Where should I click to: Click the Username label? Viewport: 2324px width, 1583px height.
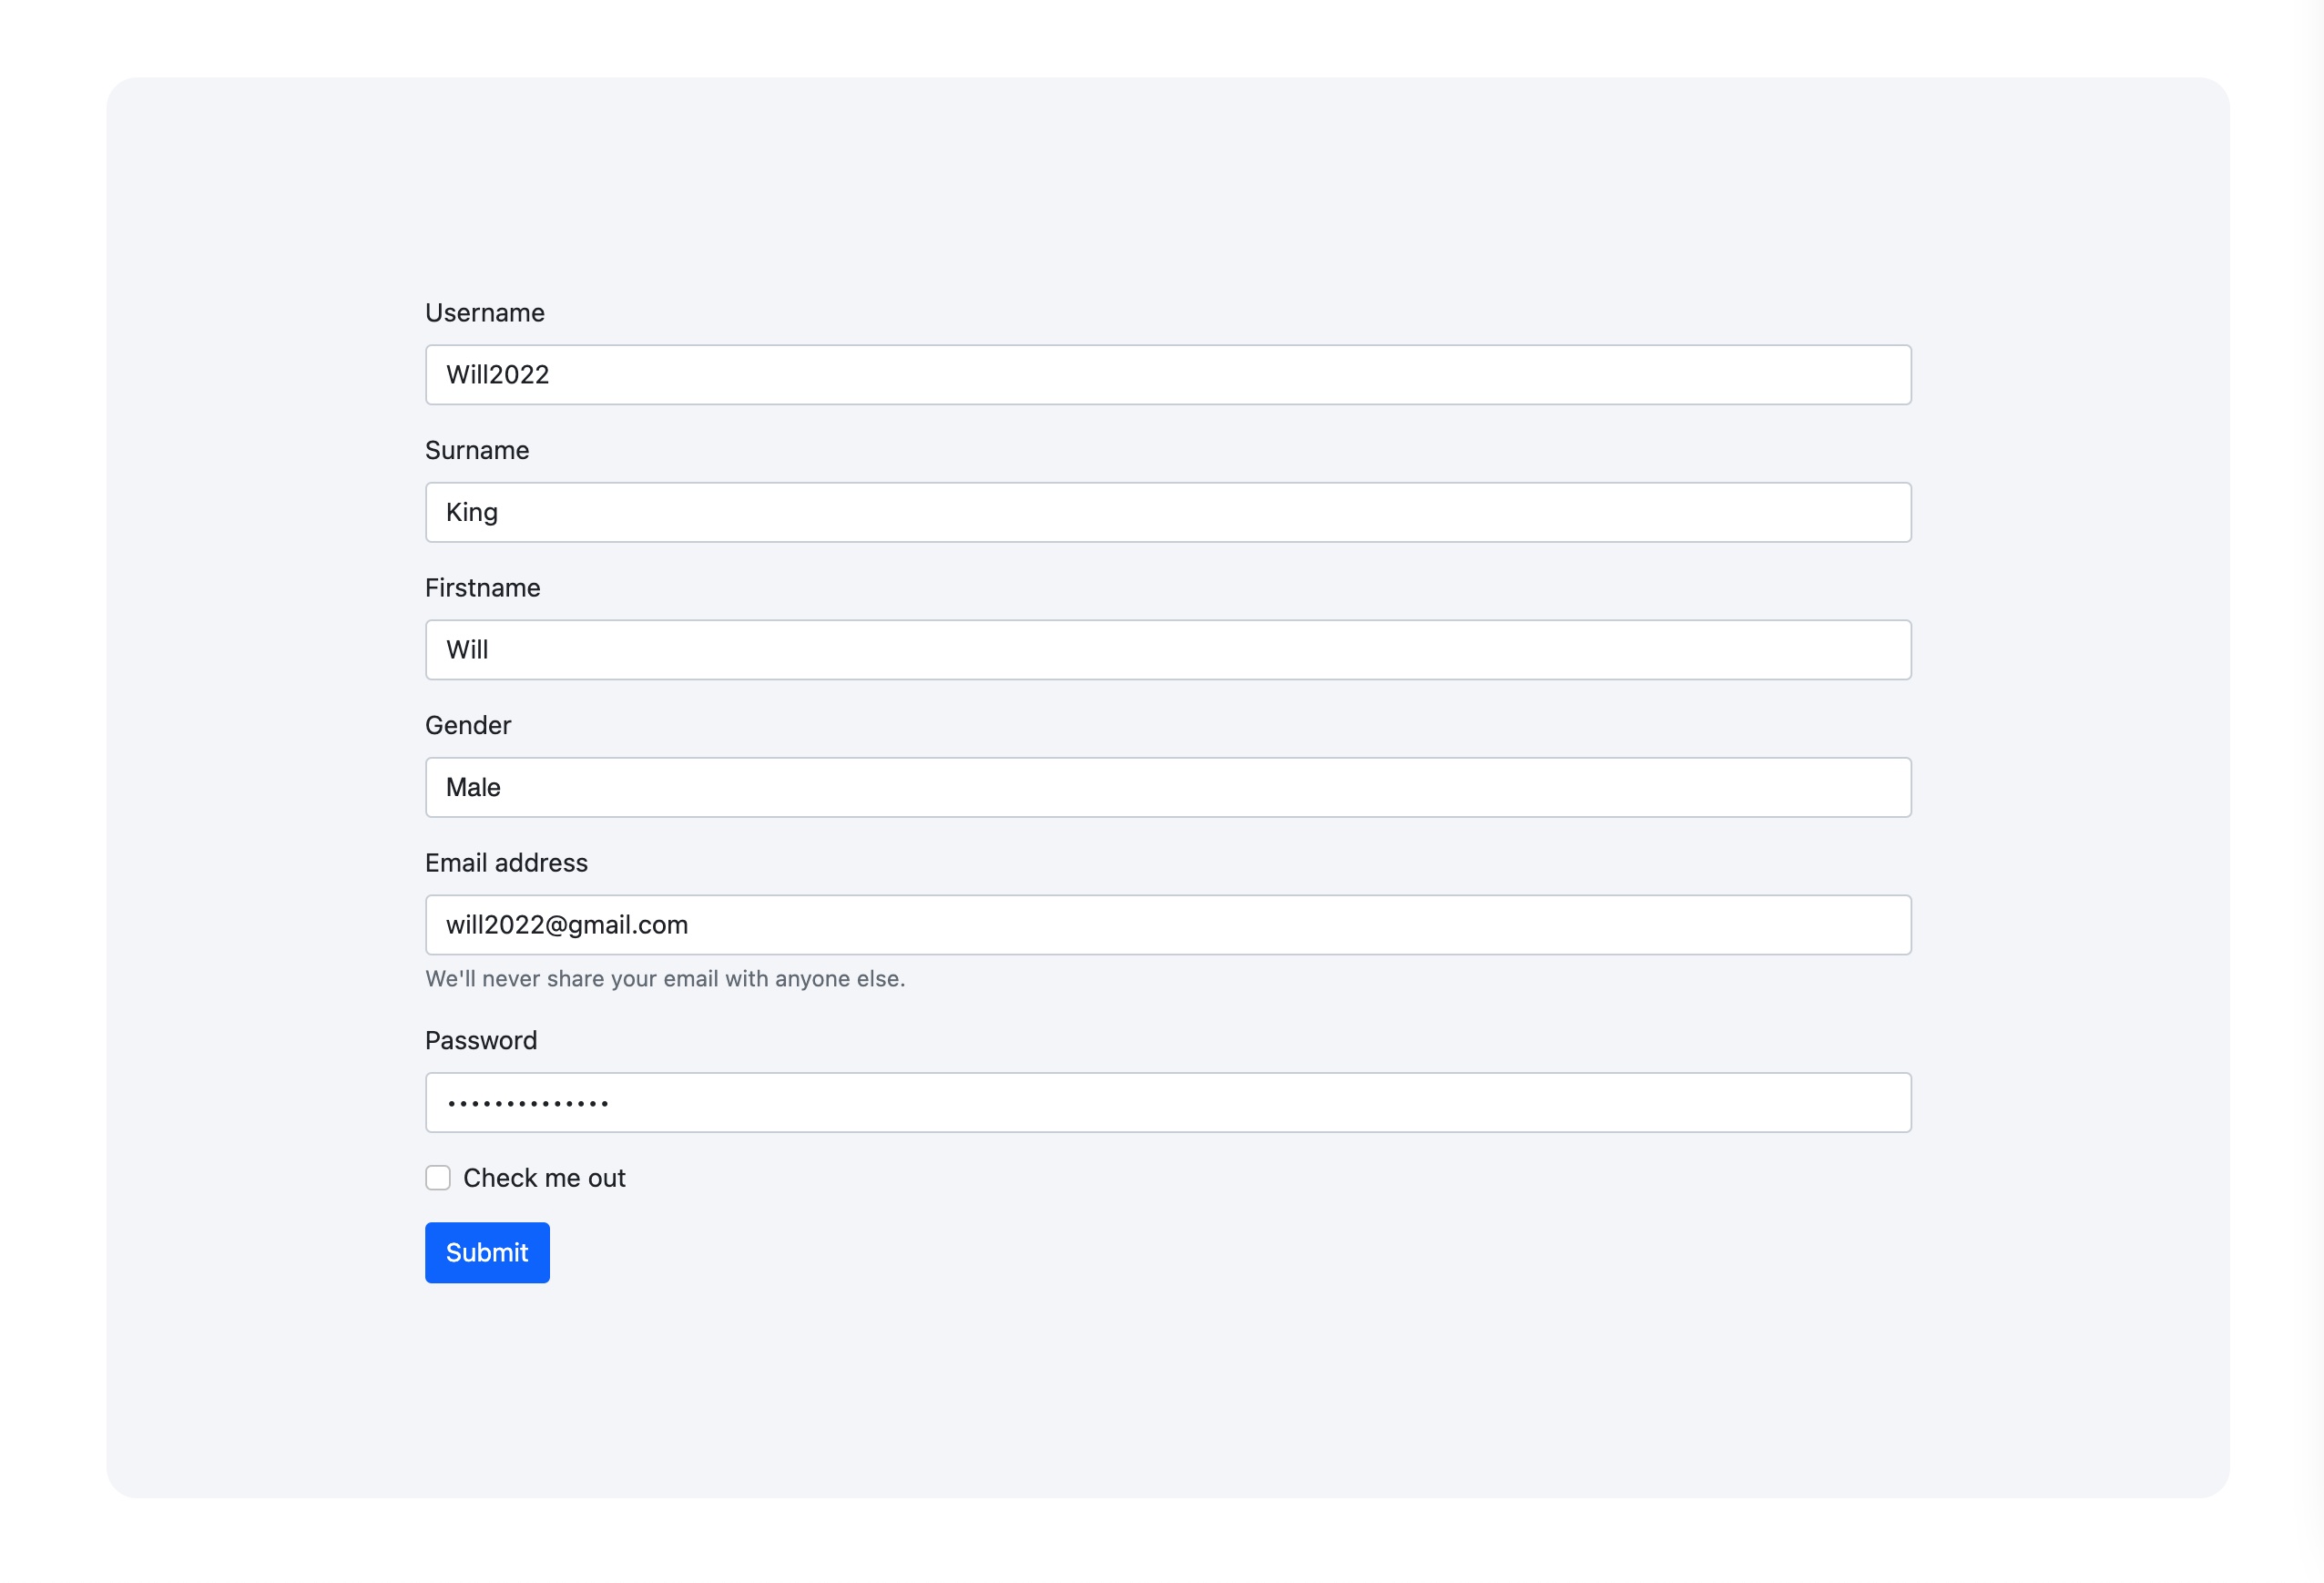tap(485, 313)
